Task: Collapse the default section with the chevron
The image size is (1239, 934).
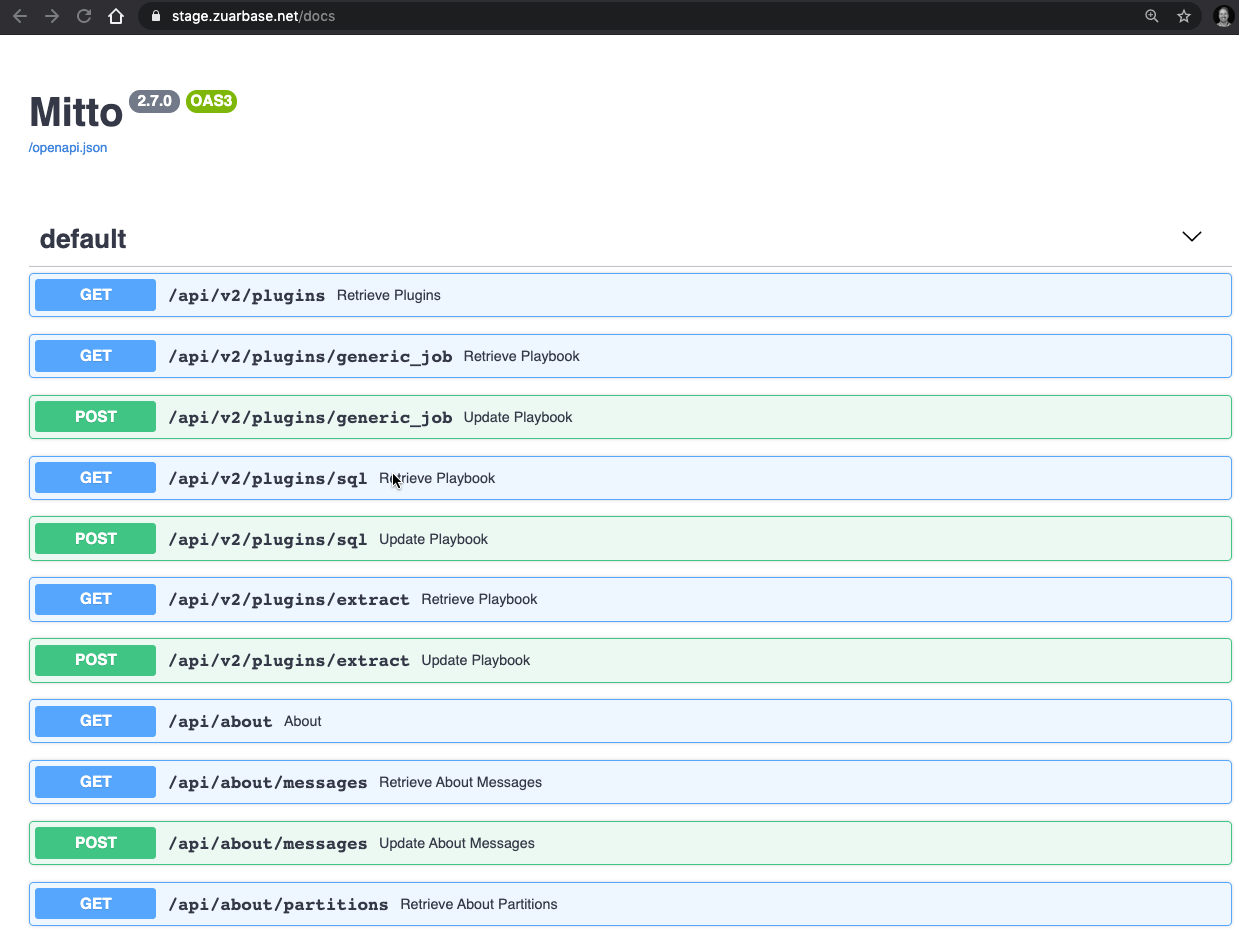Action: (1191, 237)
